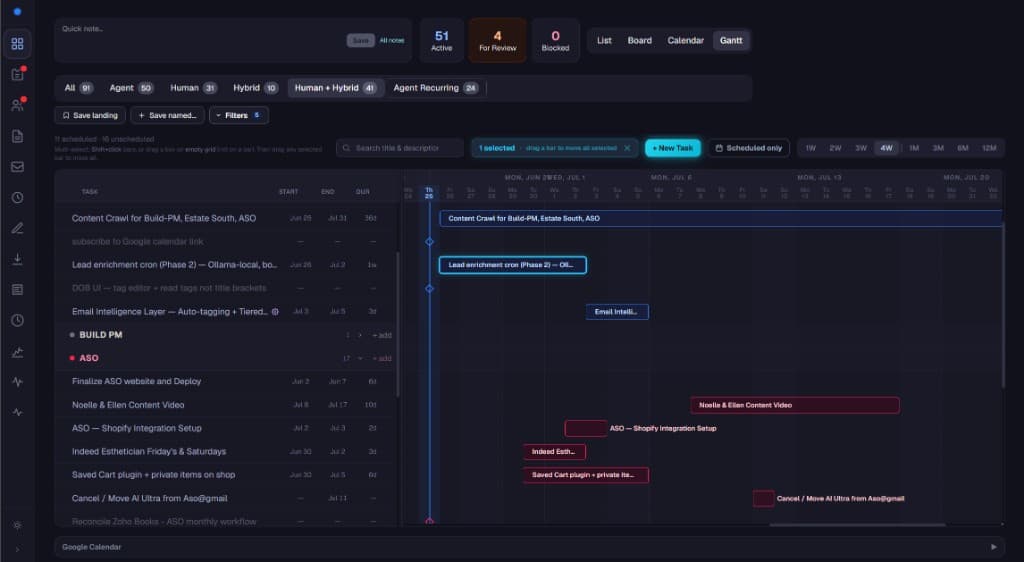This screenshot has width=1024, height=562.
Task: Filter by Human tasks tab
Action: click(x=193, y=88)
